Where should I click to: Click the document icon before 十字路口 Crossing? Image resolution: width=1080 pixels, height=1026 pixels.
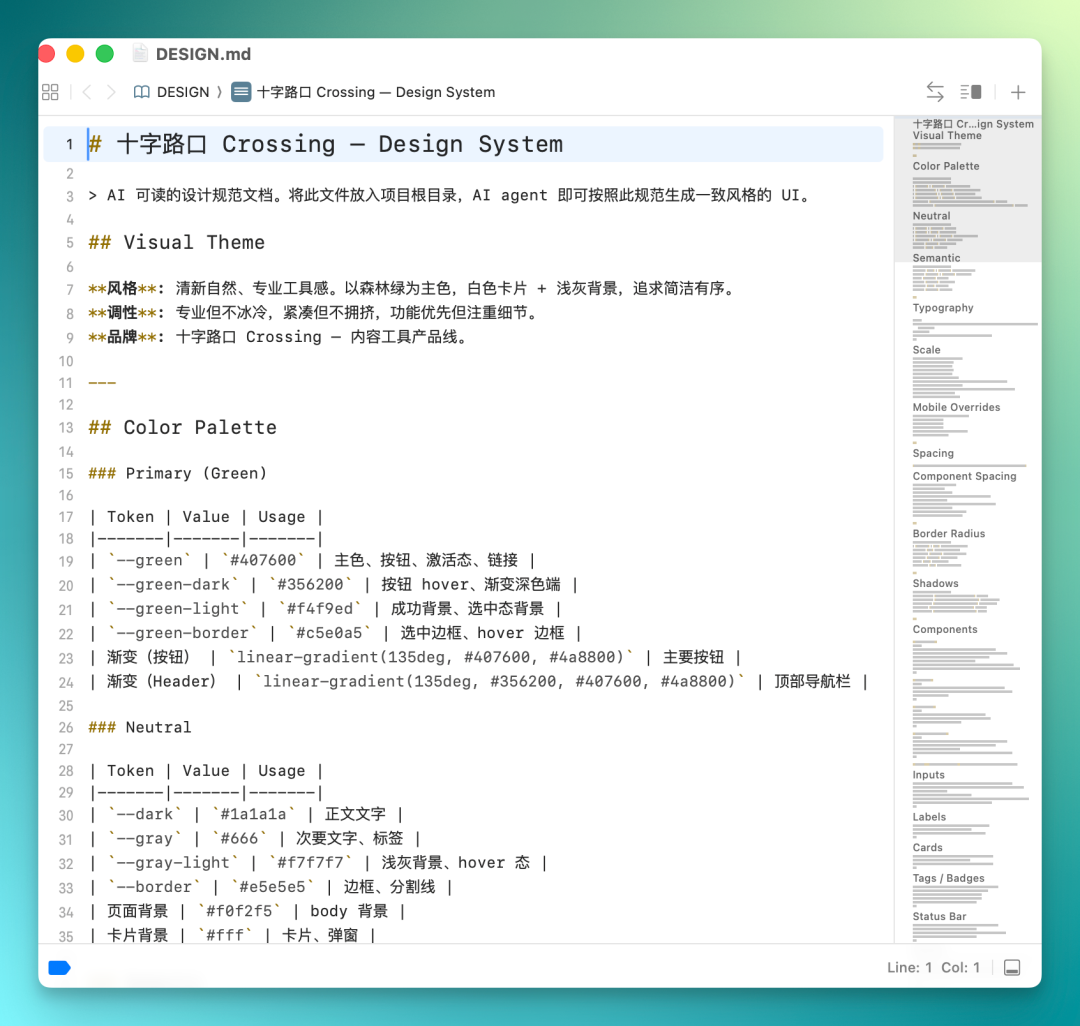[241, 92]
